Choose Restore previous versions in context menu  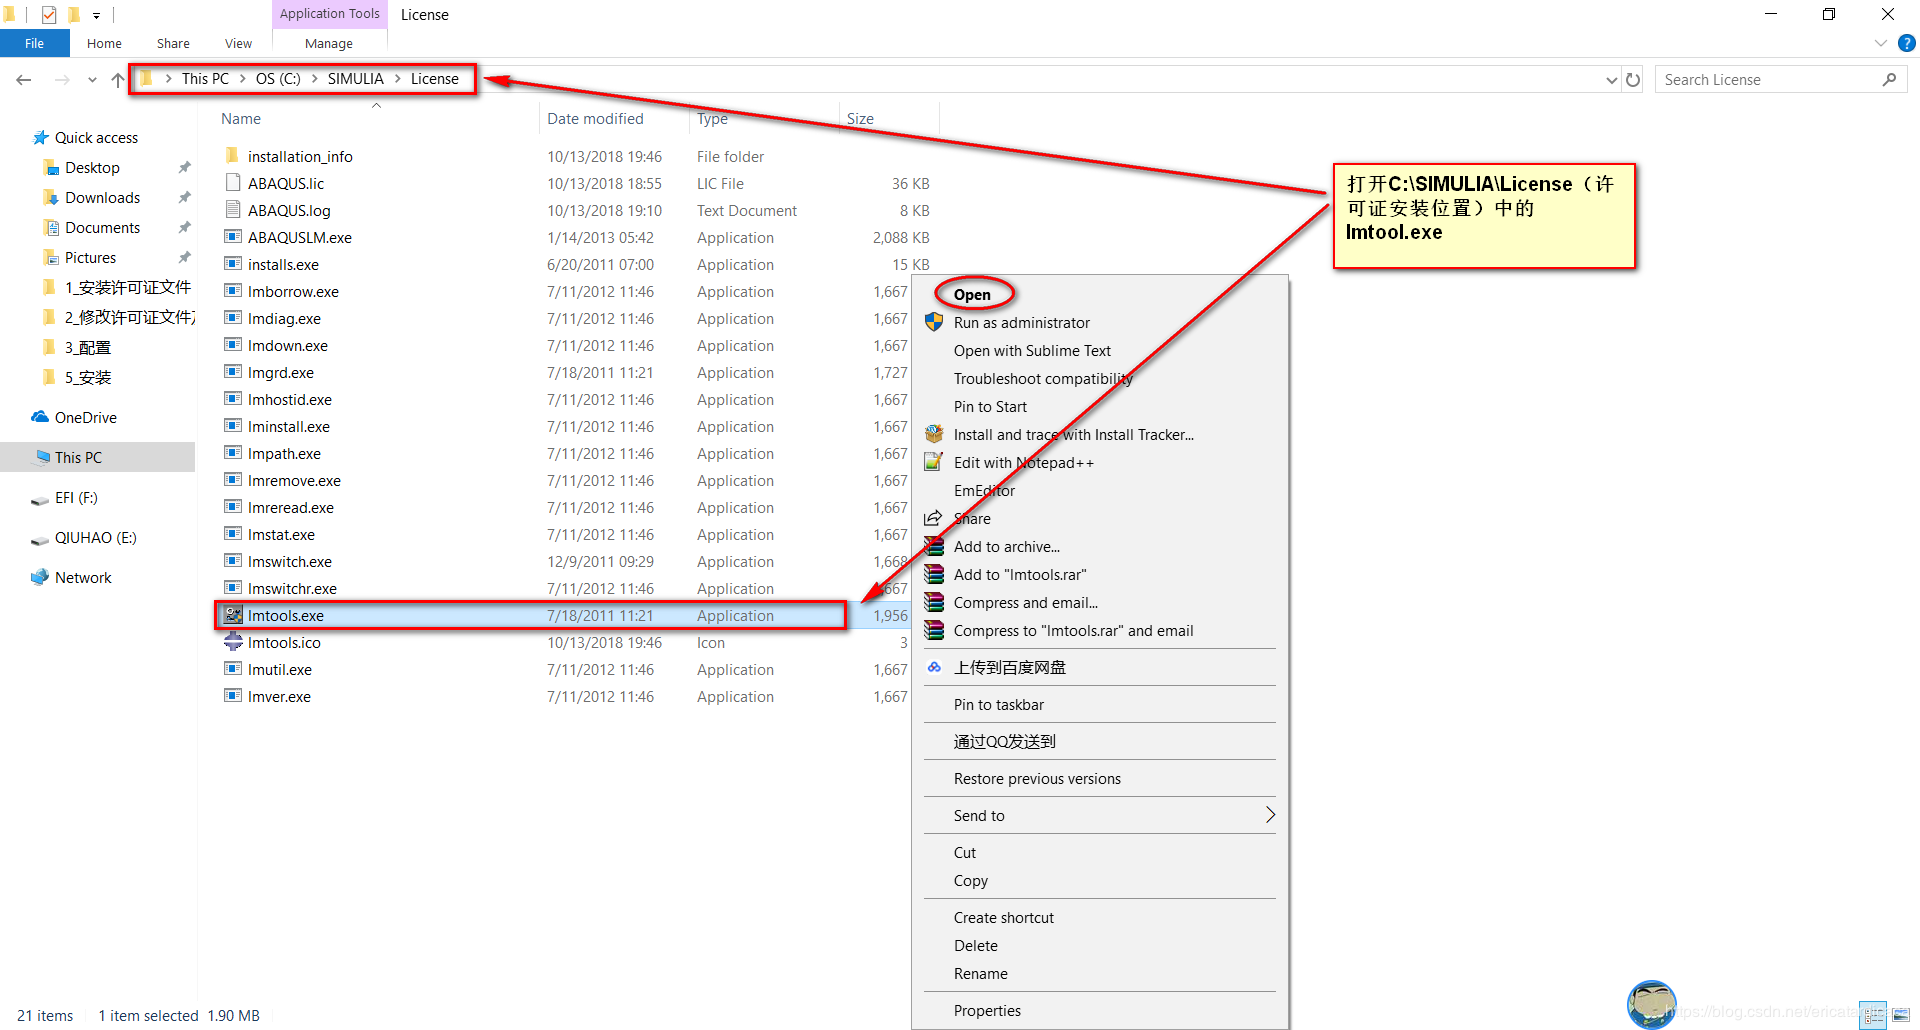point(1037,778)
